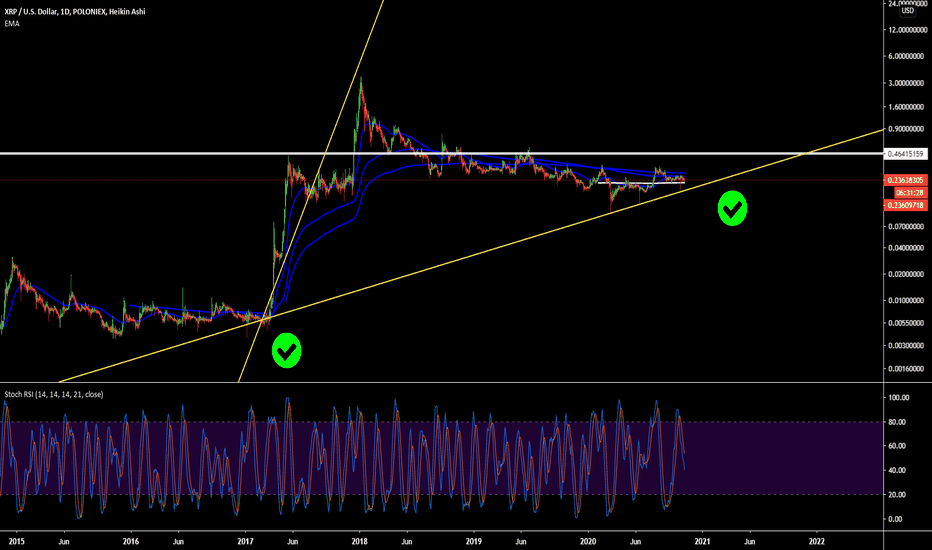
Task: Click the 2015 label on the time axis
Action: (17, 542)
